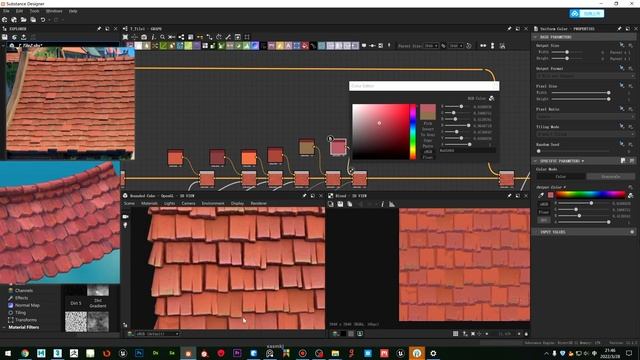Open Premiere Pro from the taskbar
640x360 pixels.
(237, 353)
